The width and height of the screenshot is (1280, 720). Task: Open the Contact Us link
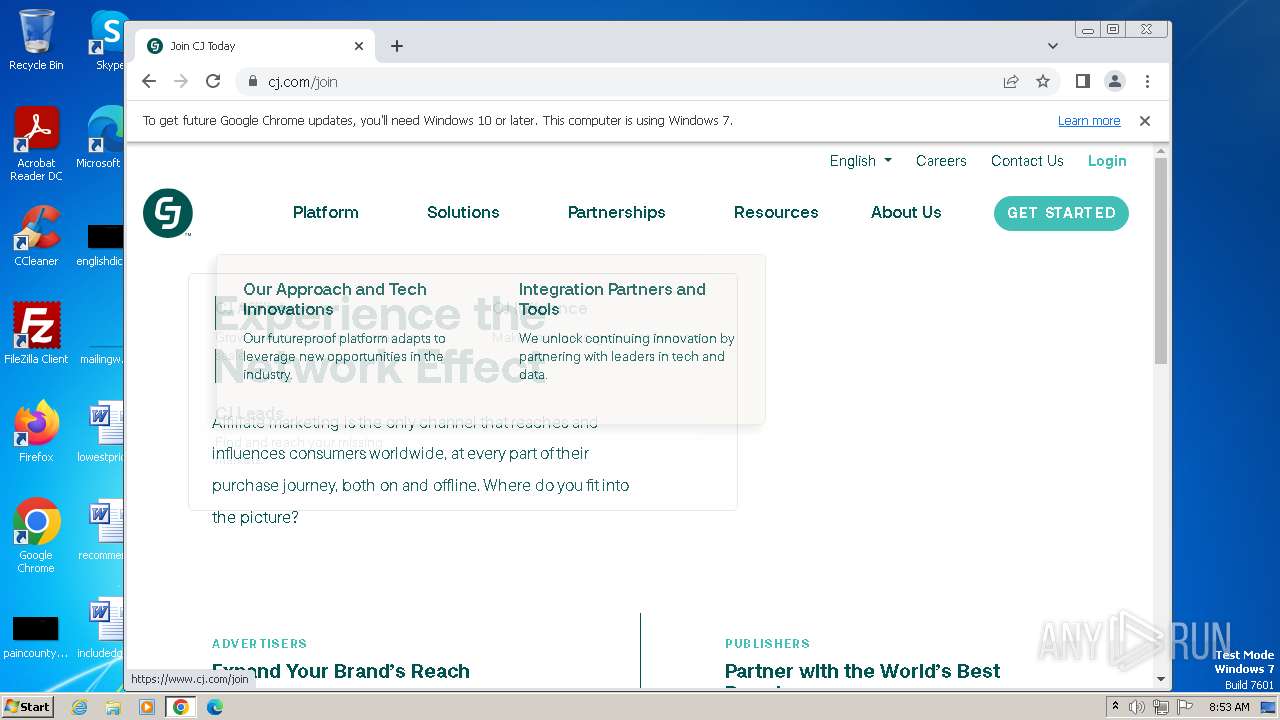pyautogui.click(x=1027, y=161)
